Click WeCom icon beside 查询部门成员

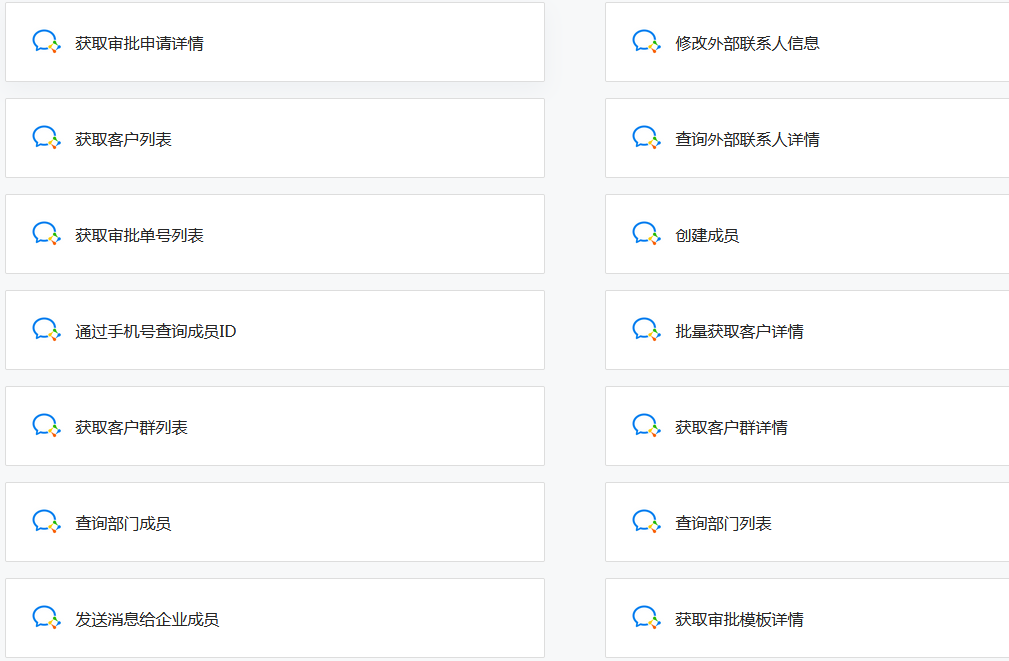click(46, 521)
